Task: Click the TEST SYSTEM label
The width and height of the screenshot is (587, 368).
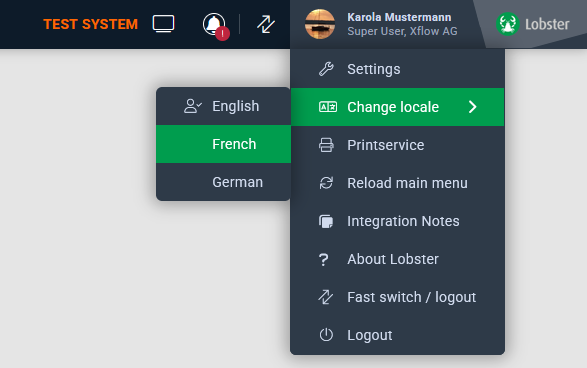Action: (91, 24)
